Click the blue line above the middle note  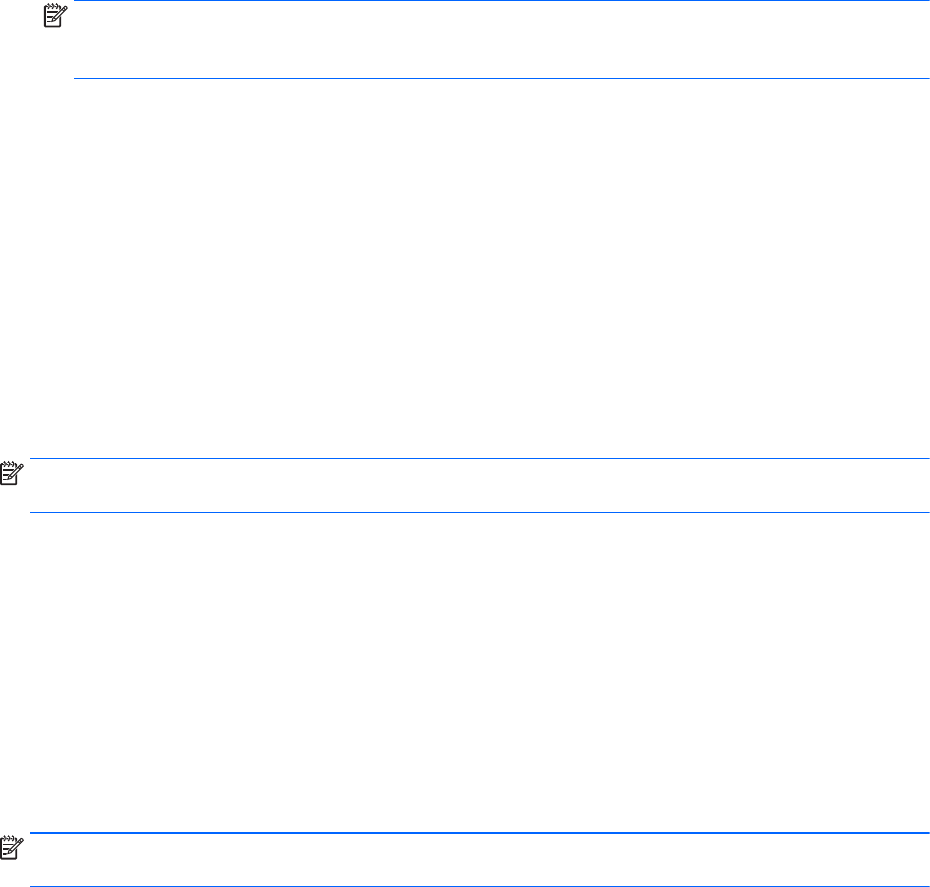tap(479, 458)
